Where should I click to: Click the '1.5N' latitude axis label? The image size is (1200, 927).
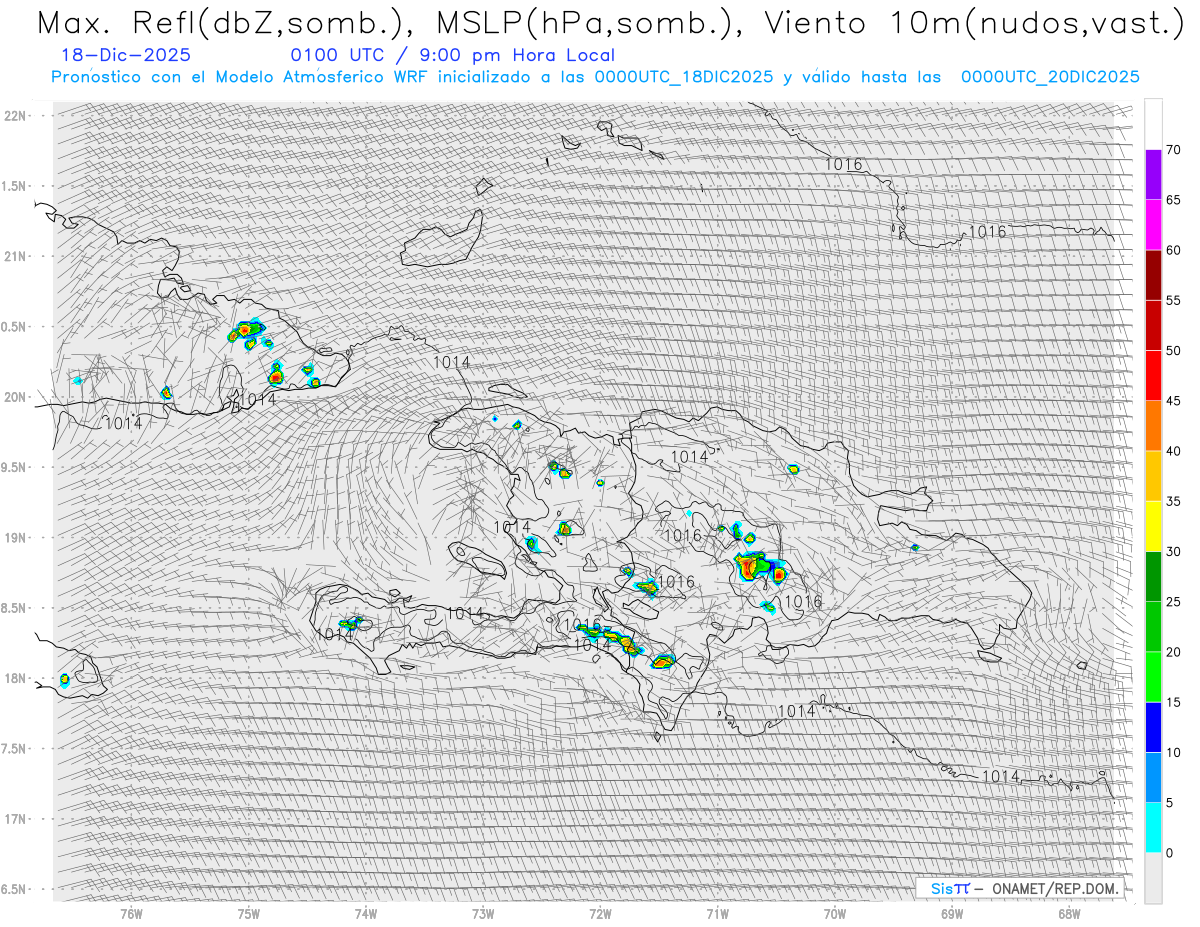pyautogui.click(x=15, y=186)
